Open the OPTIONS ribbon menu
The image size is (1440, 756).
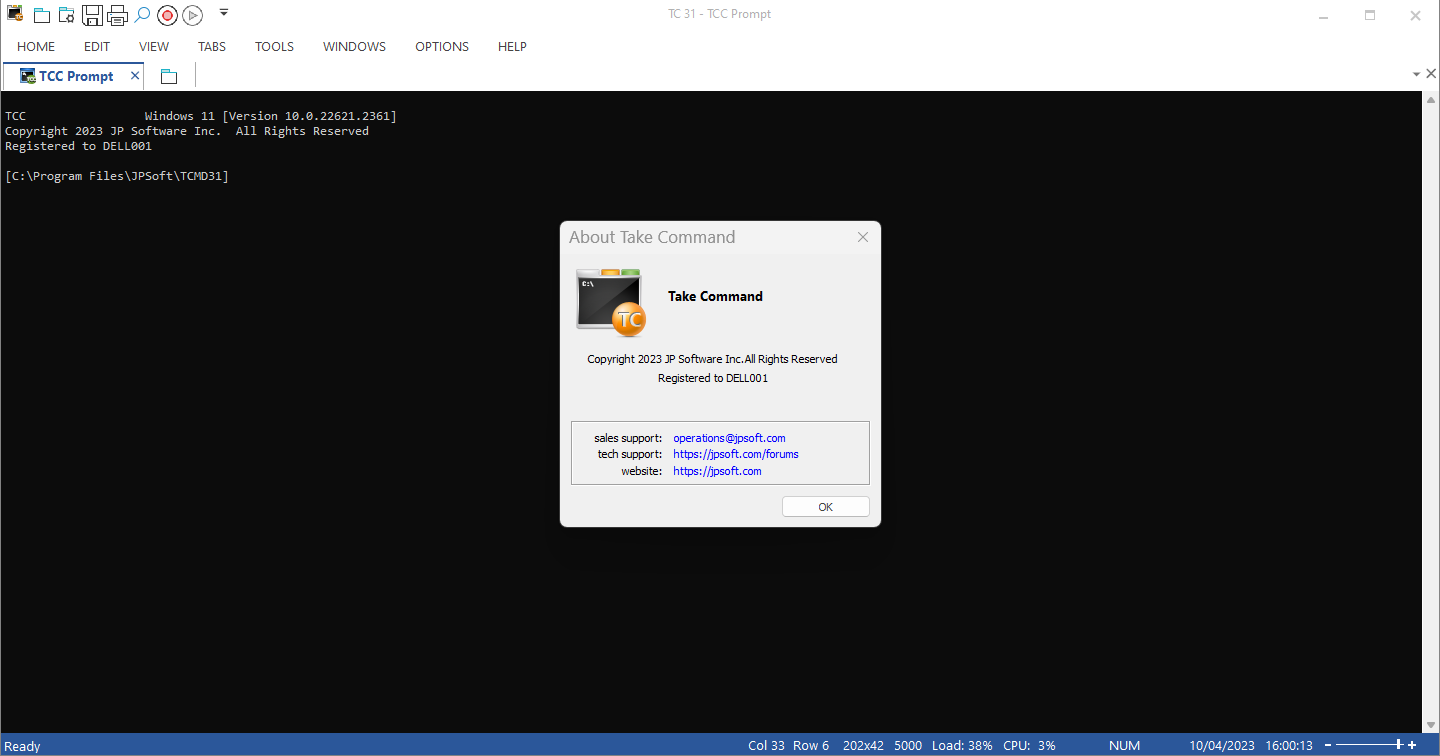click(442, 46)
